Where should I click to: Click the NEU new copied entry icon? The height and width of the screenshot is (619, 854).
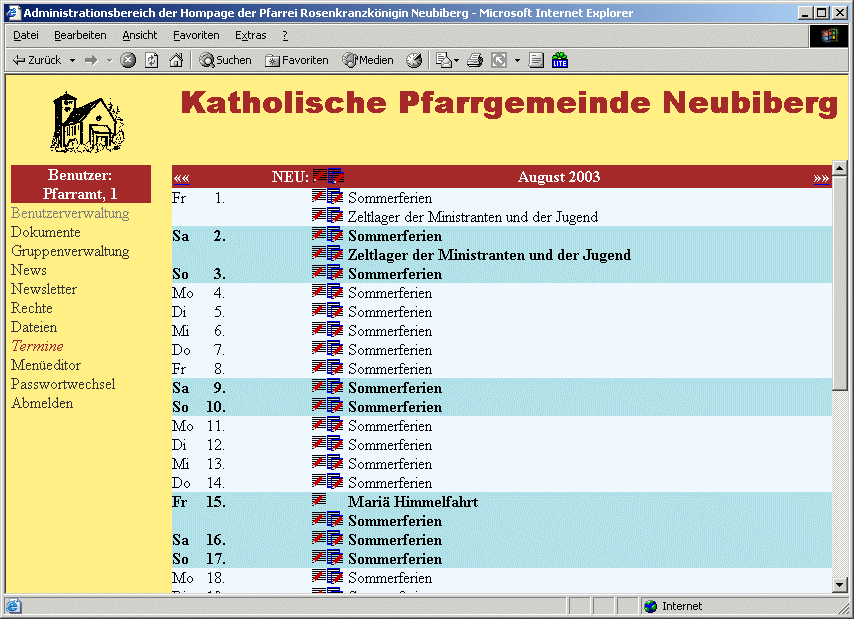[x=336, y=176]
